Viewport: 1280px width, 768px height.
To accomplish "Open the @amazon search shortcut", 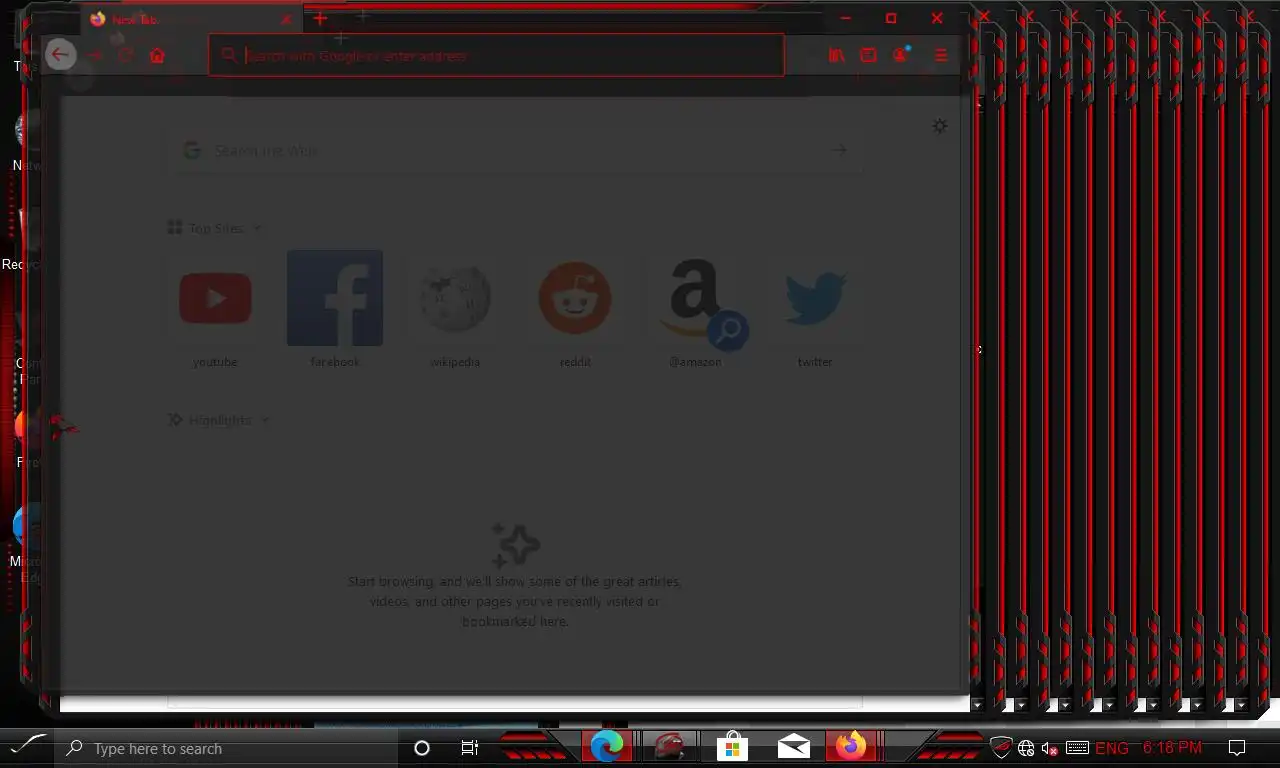I will click(x=695, y=309).
